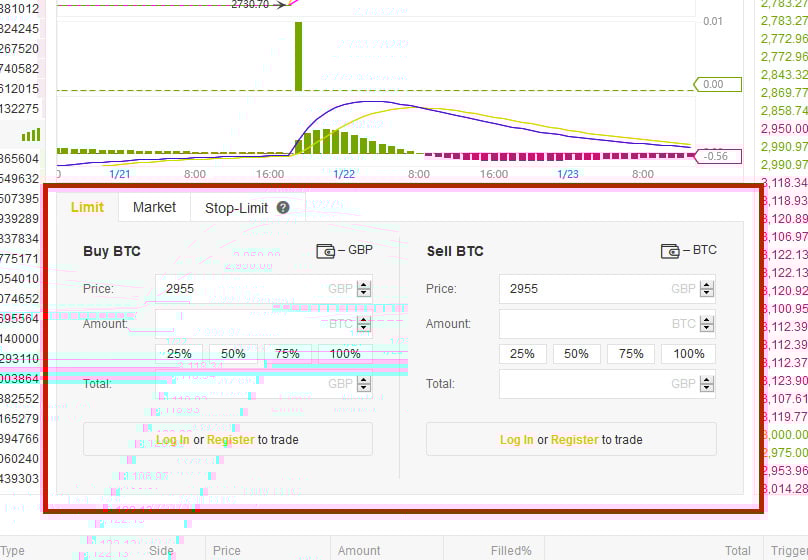
Task: Click the 2,950.00 price in right order list
Action: click(784, 128)
